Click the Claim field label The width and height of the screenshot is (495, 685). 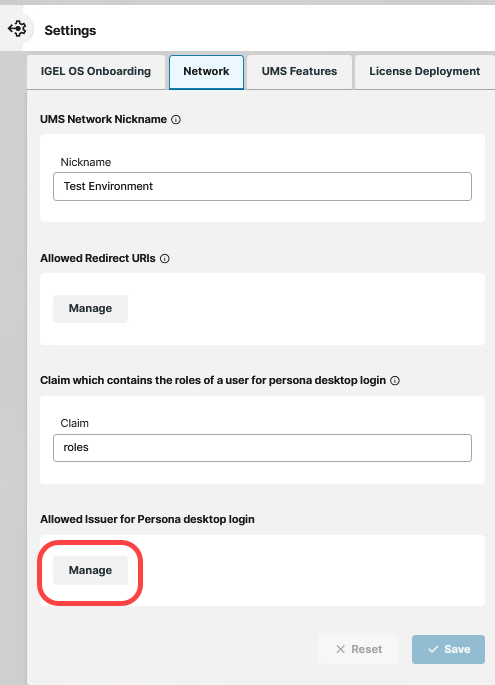pyautogui.click(x=75, y=423)
